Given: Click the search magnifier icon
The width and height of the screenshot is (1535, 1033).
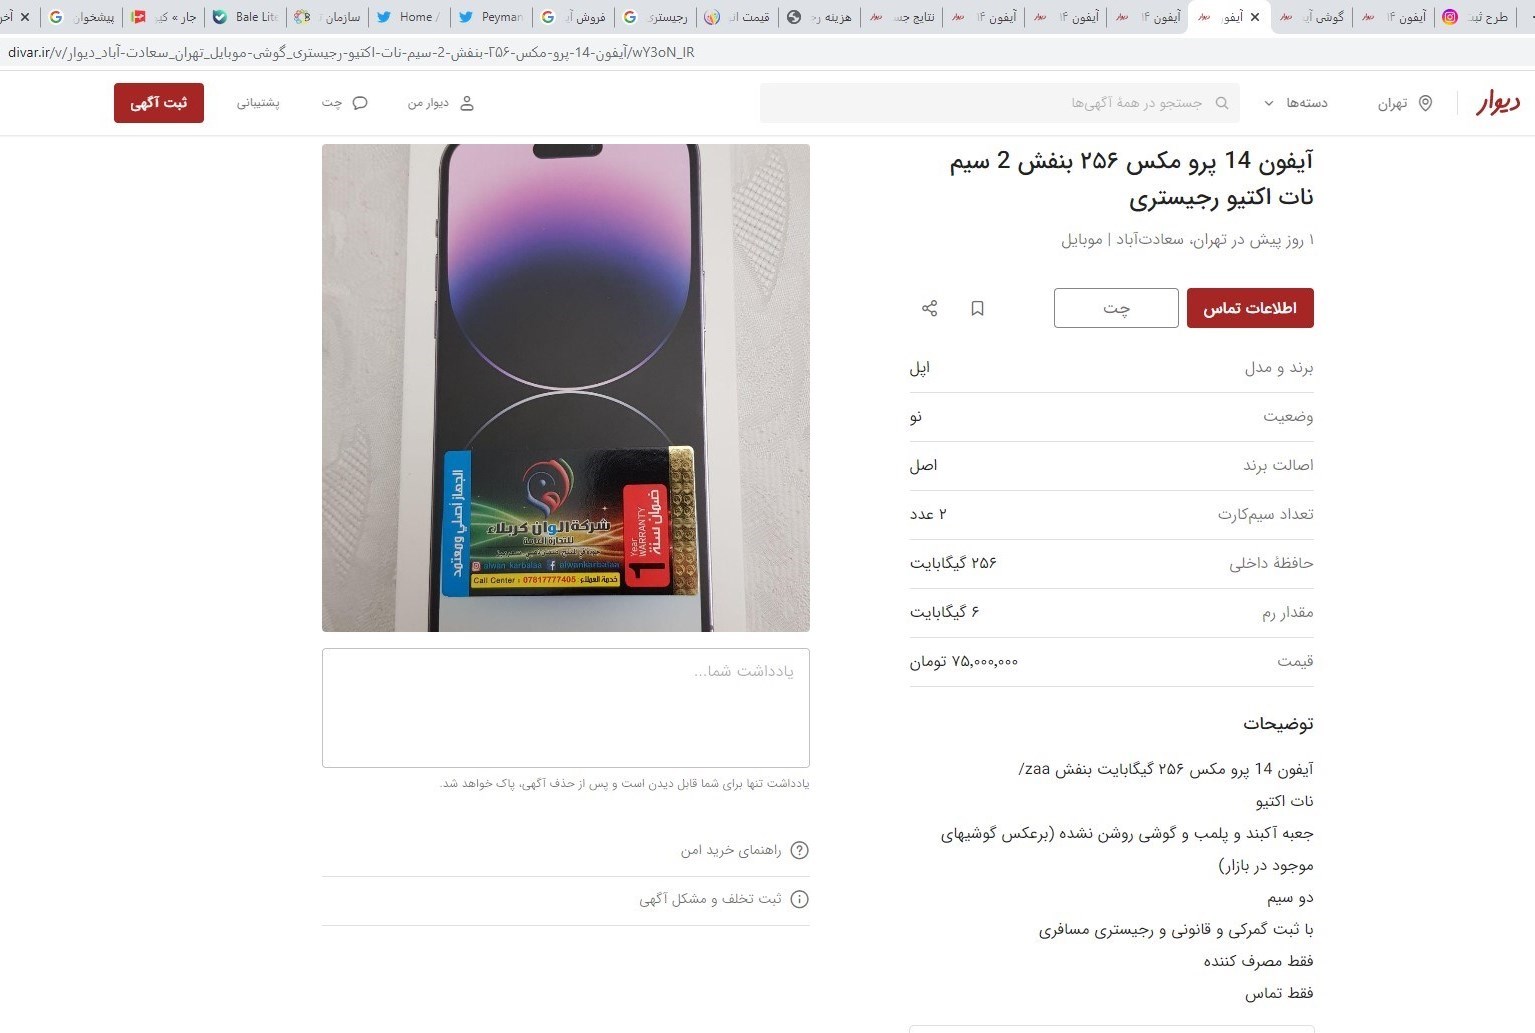Looking at the screenshot, I should coord(1222,103).
